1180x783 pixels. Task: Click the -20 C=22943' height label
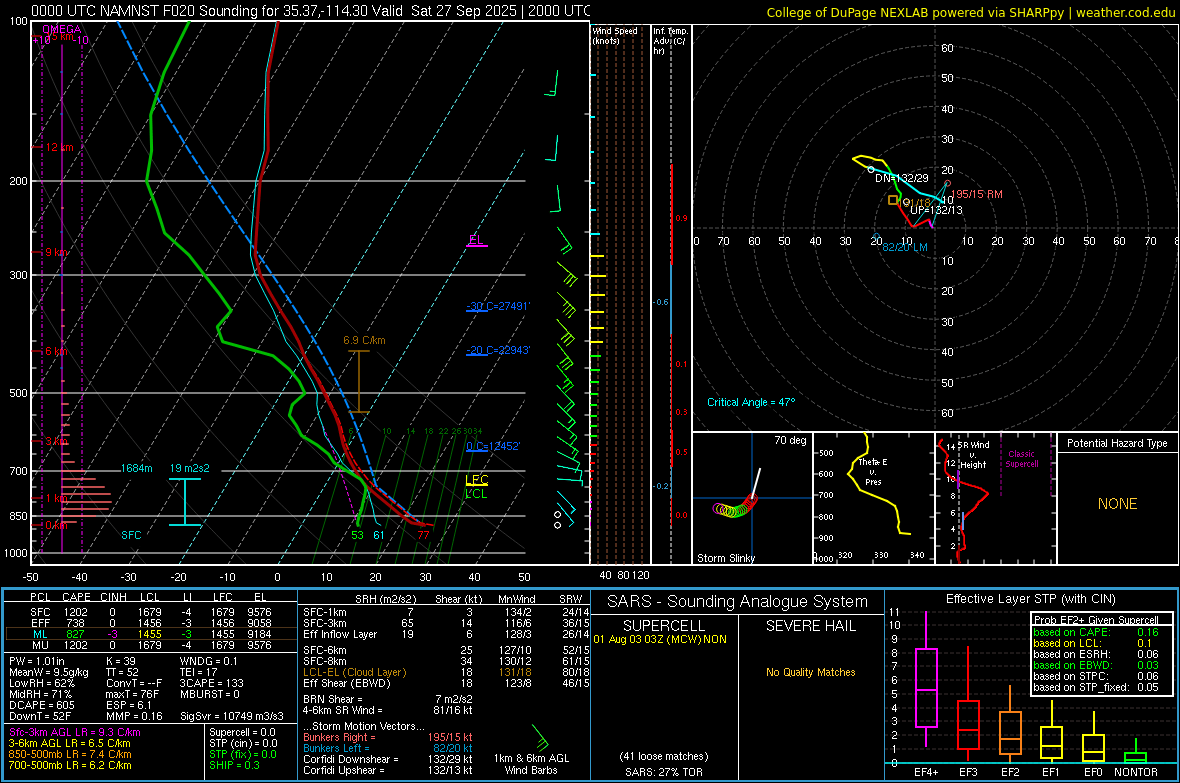coord(497,350)
